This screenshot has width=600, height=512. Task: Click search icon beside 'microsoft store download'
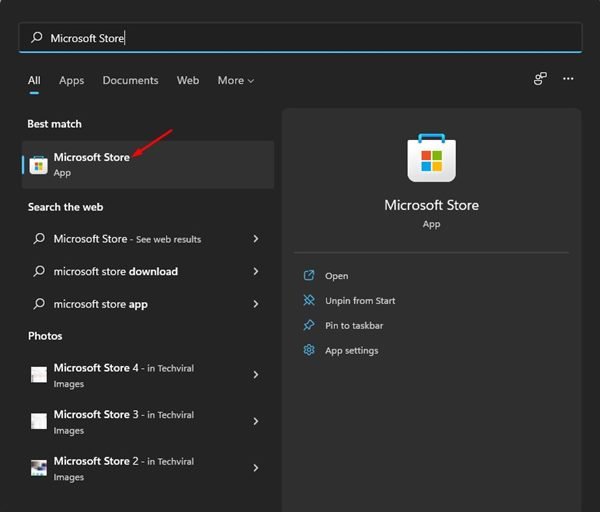39,271
